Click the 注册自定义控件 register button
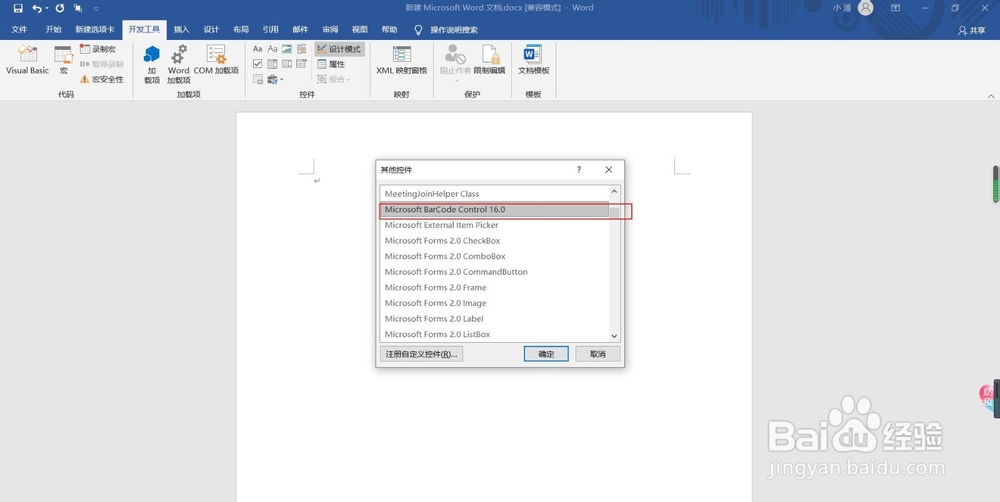This screenshot has width=1000, height=502. point(422,354)
